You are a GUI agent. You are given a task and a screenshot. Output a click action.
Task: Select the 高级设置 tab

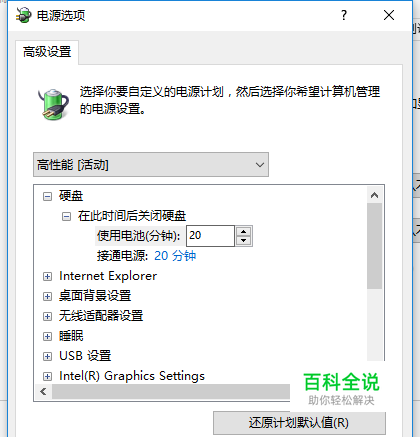coord(47,52)
